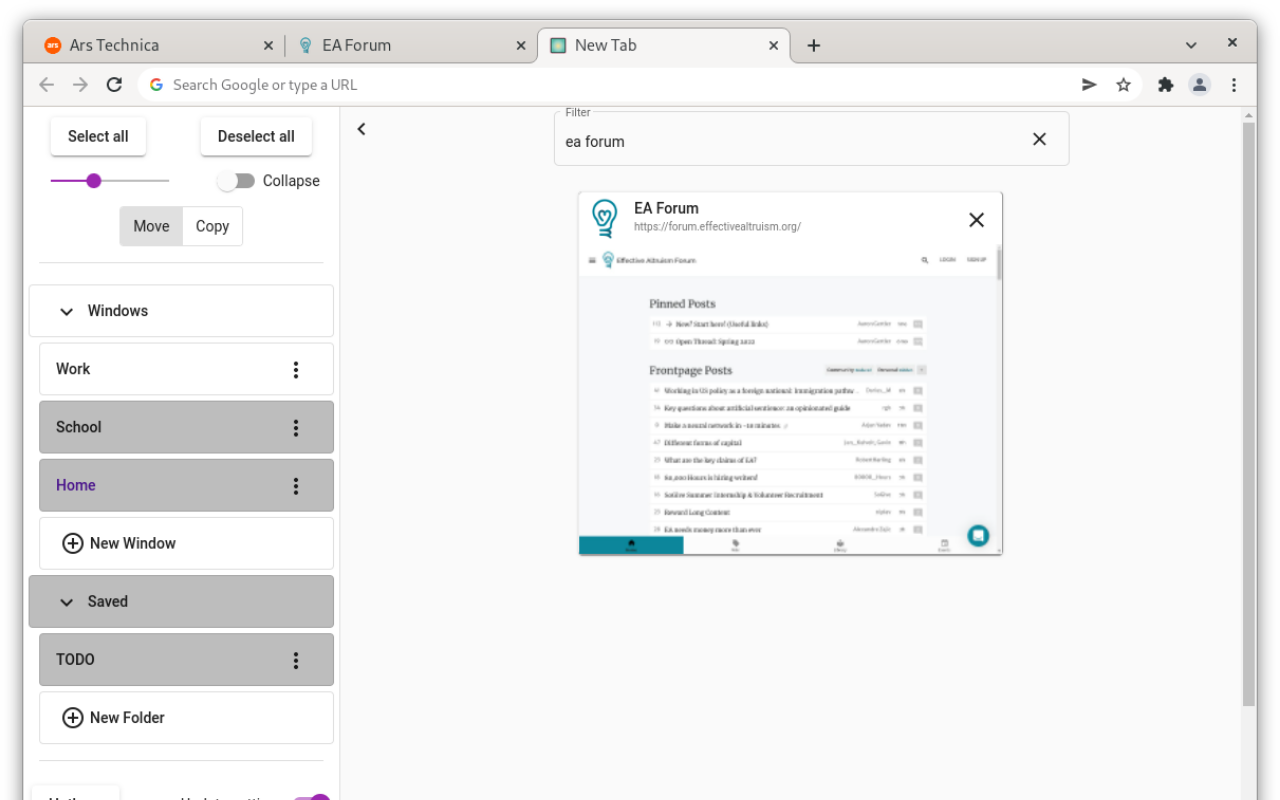
Task: Click the page vertical scrollbar
Action: pyautogui.click(x=1248, y=415)
